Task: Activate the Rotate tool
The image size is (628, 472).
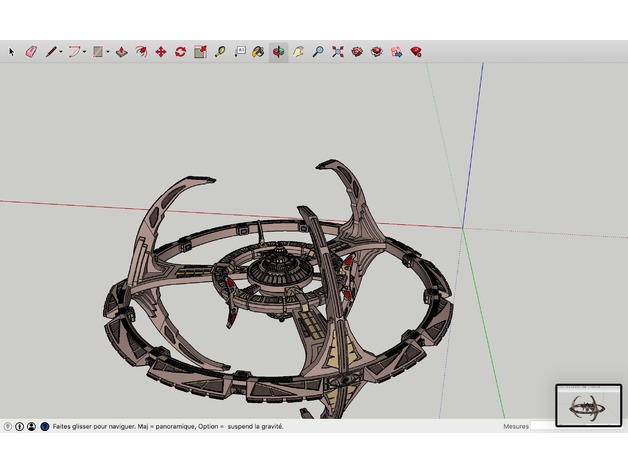Action: (x=180, y=51)
